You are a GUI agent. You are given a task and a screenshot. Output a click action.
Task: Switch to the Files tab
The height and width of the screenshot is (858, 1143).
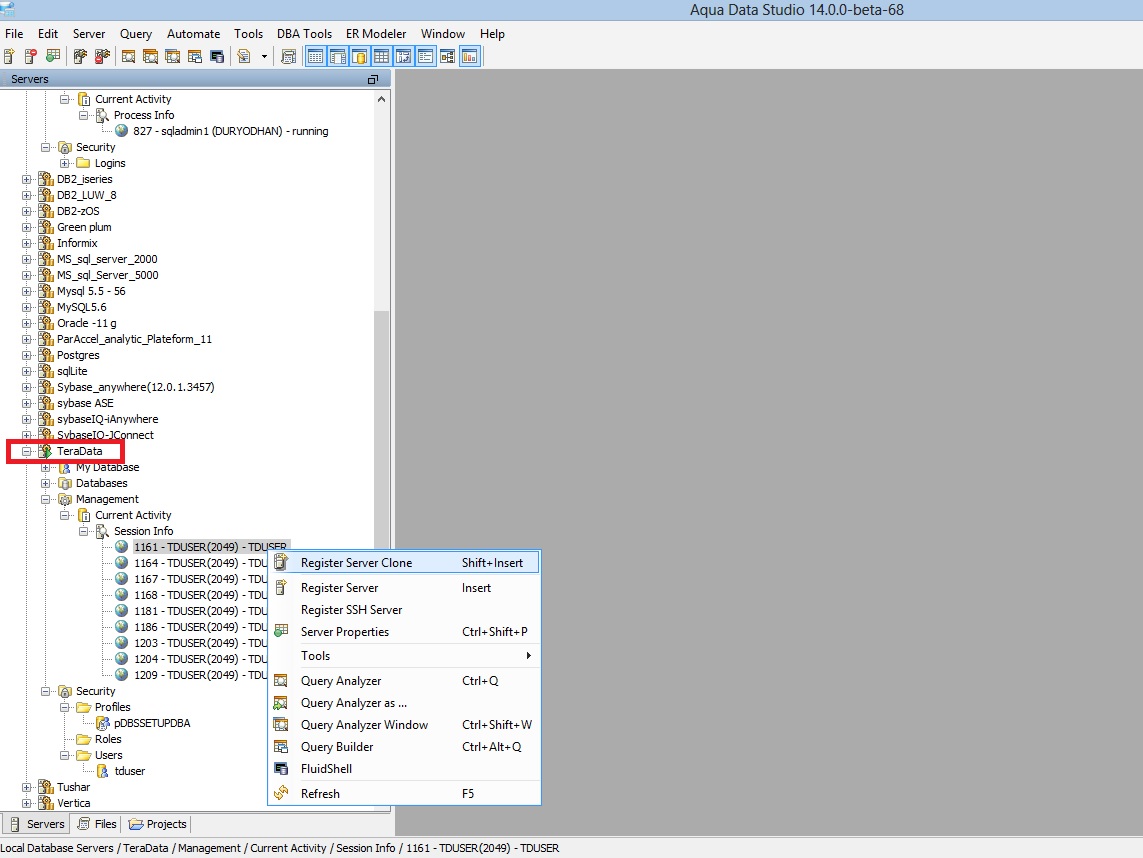98,824
